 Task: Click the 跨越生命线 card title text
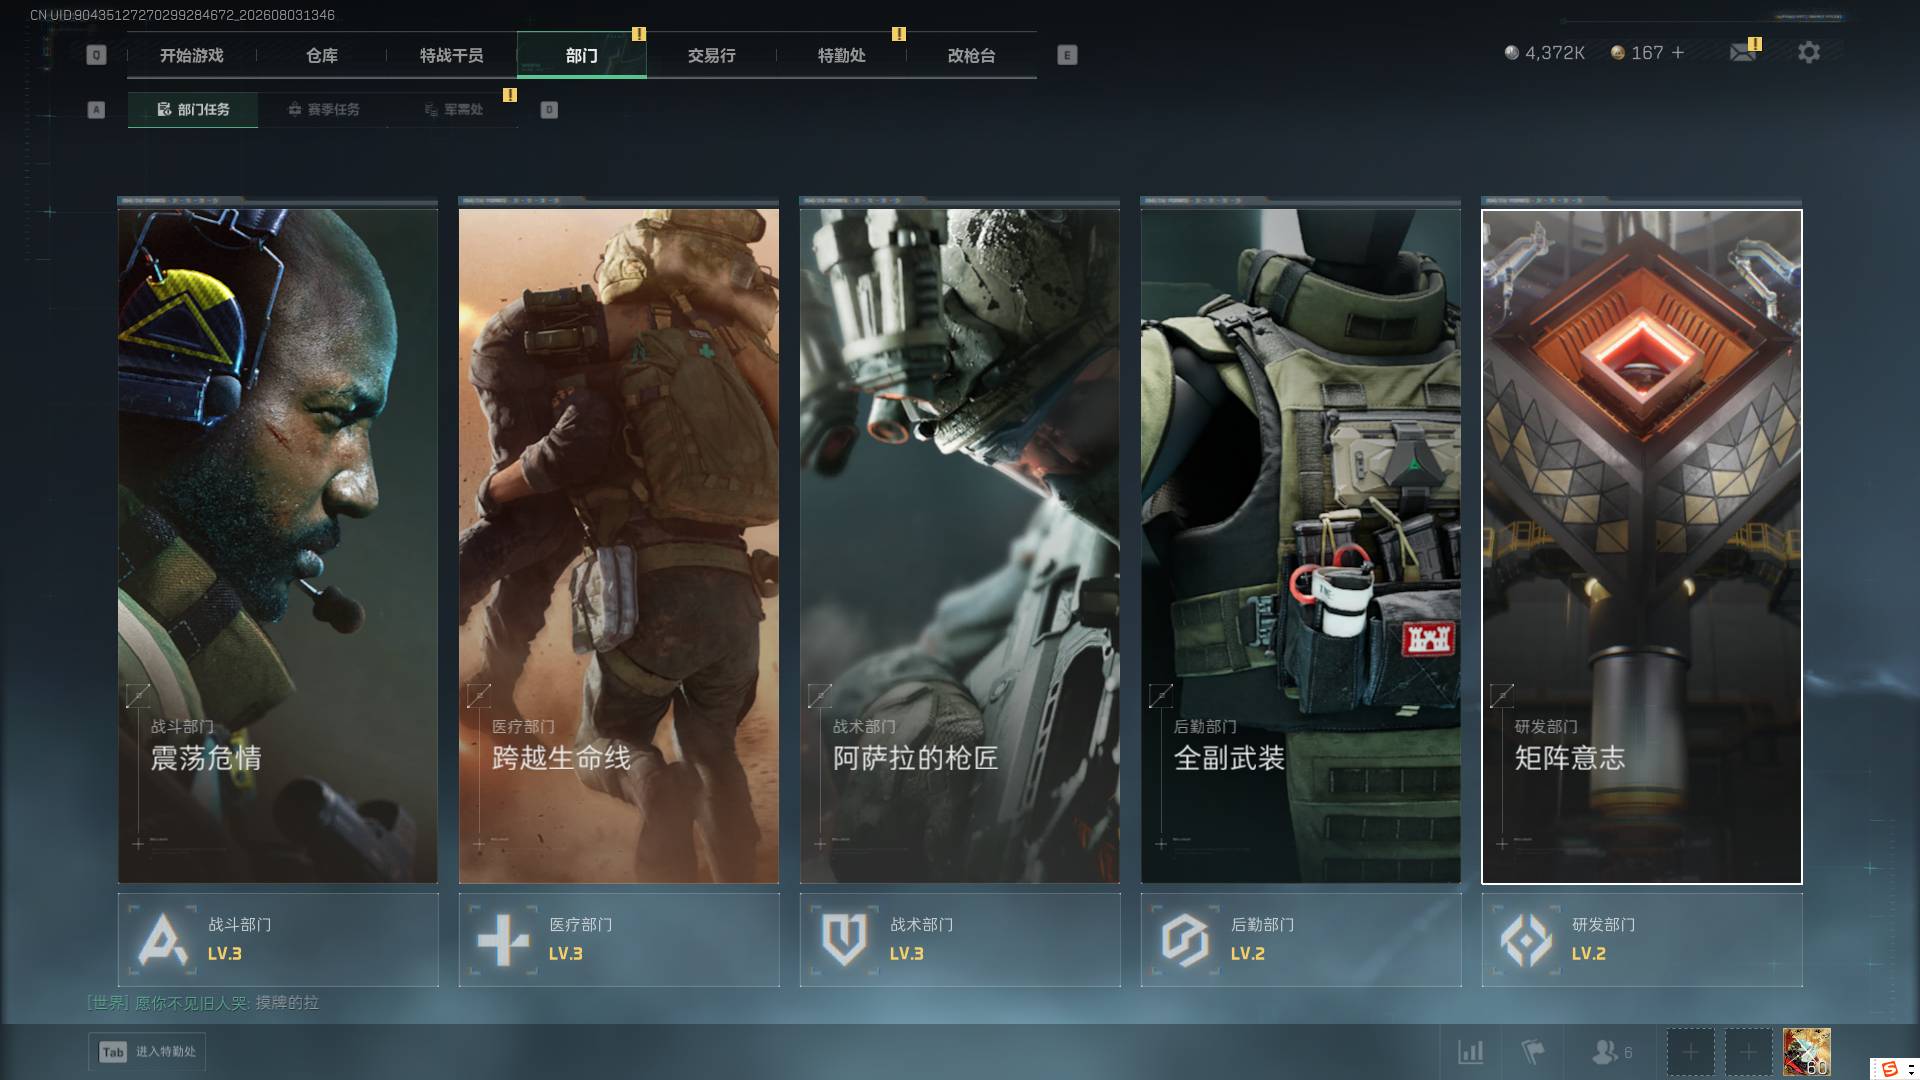pos(561,758)
